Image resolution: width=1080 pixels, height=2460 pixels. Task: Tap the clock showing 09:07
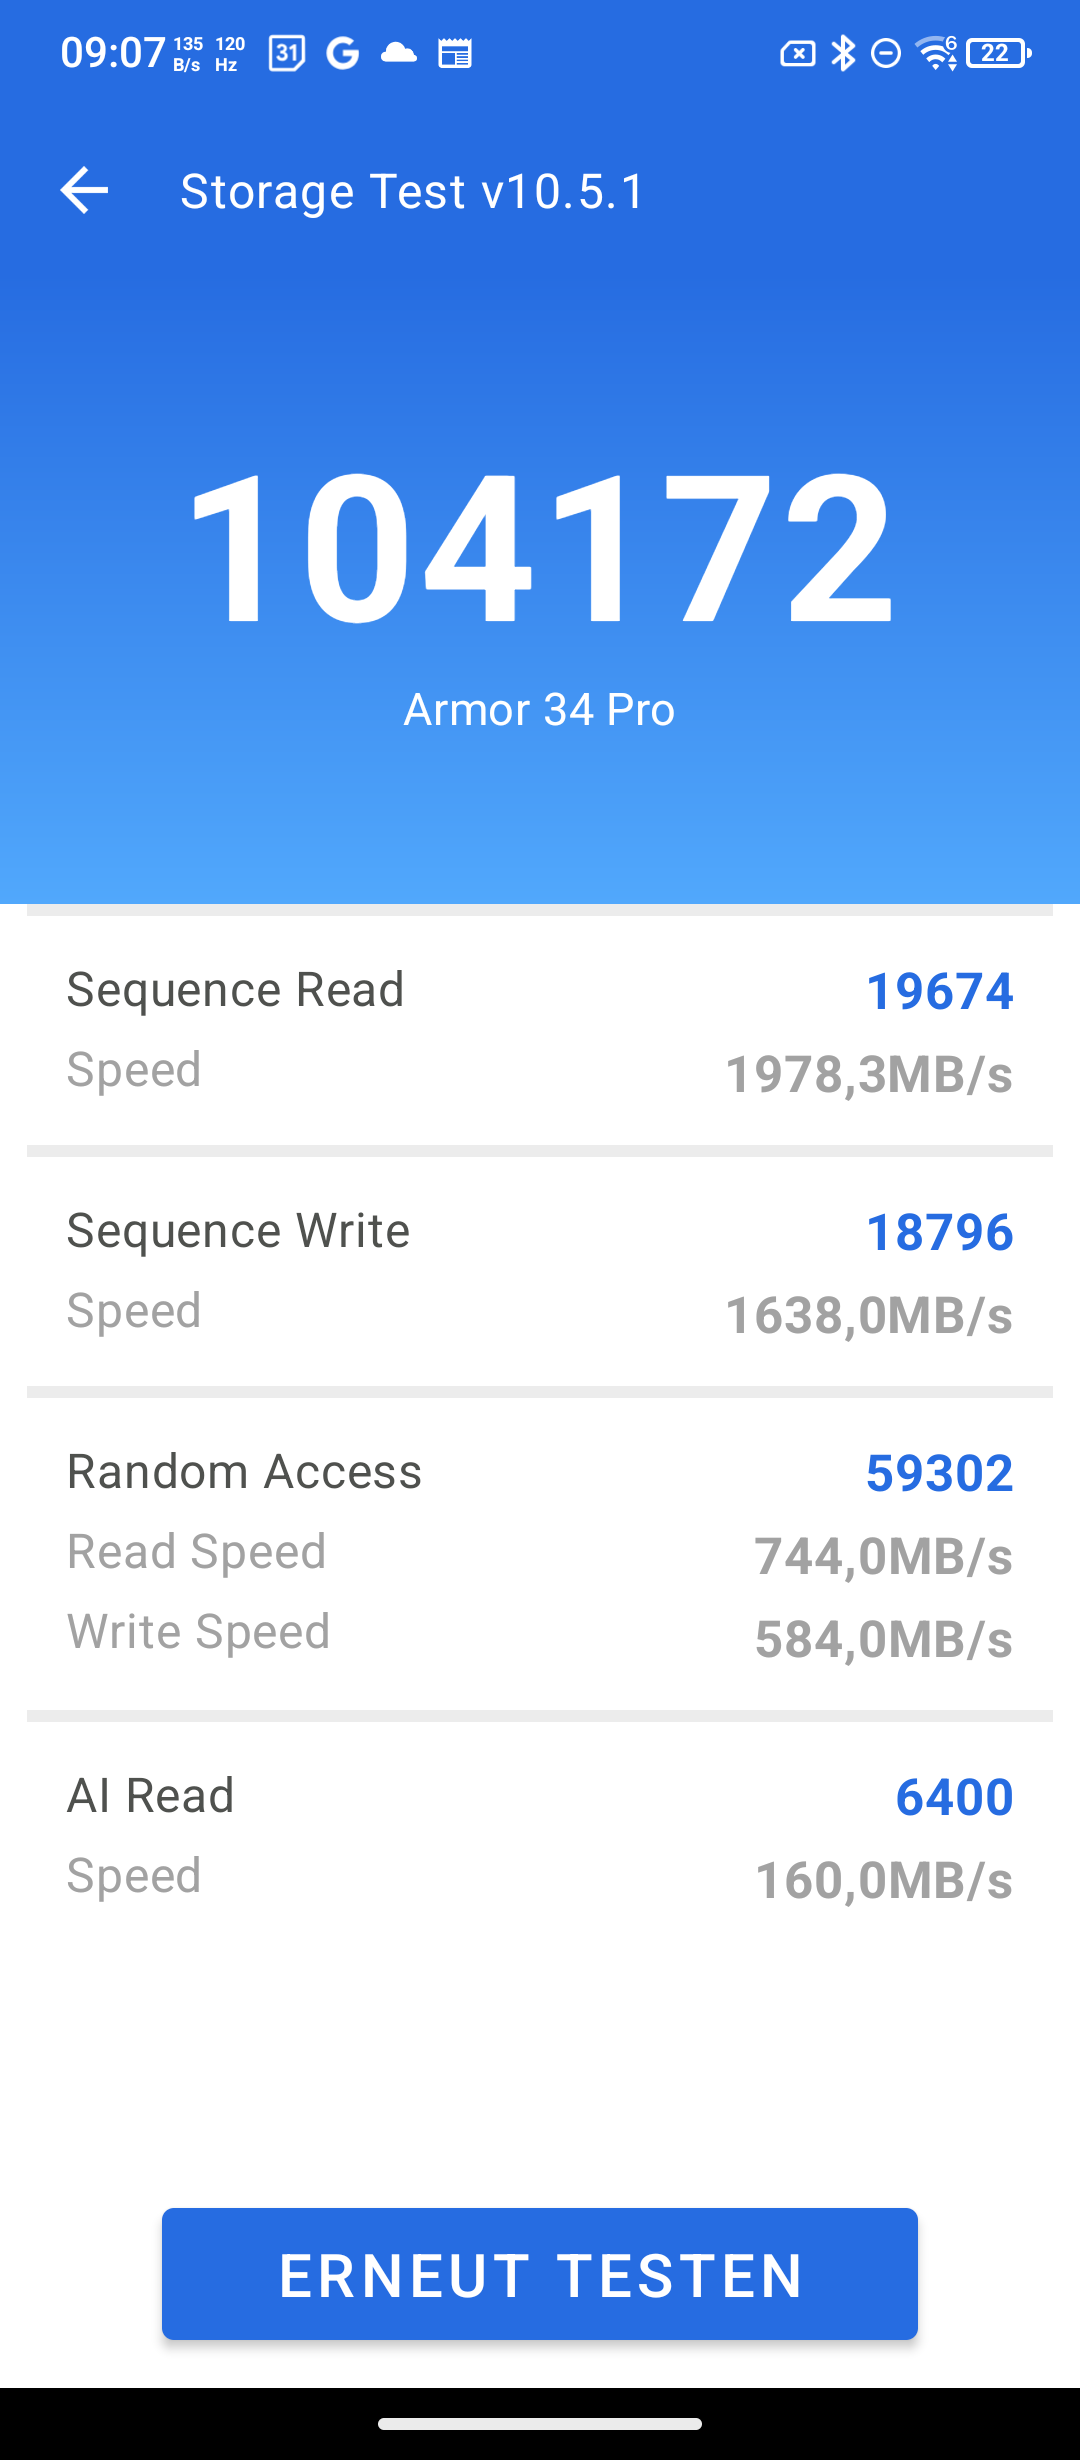[x=112, y=53]
